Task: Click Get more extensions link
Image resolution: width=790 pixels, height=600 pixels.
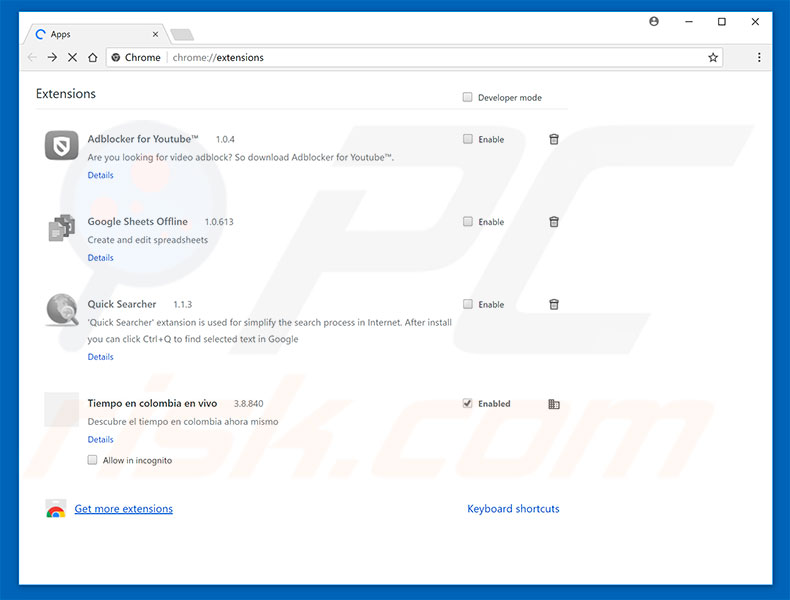Action: click(x=123, y=509)
